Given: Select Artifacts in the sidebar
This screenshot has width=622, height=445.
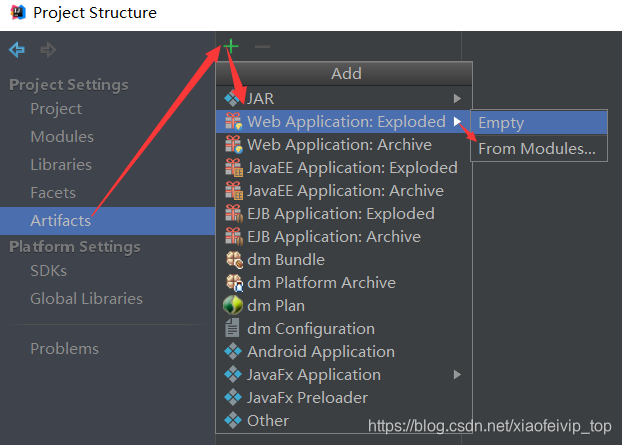Looking at the screenshot, I should tap(108, 221).
